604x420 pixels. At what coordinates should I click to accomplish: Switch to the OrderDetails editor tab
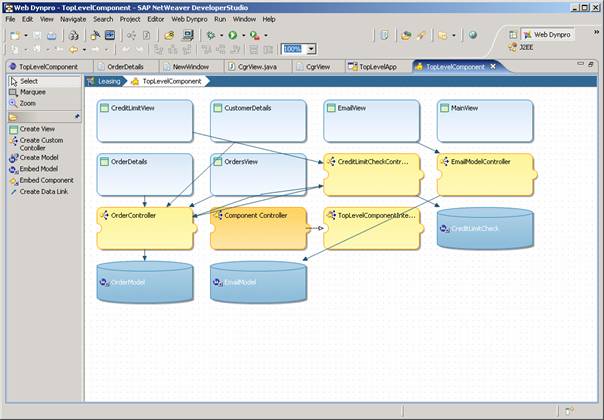(x=126, y=67)
